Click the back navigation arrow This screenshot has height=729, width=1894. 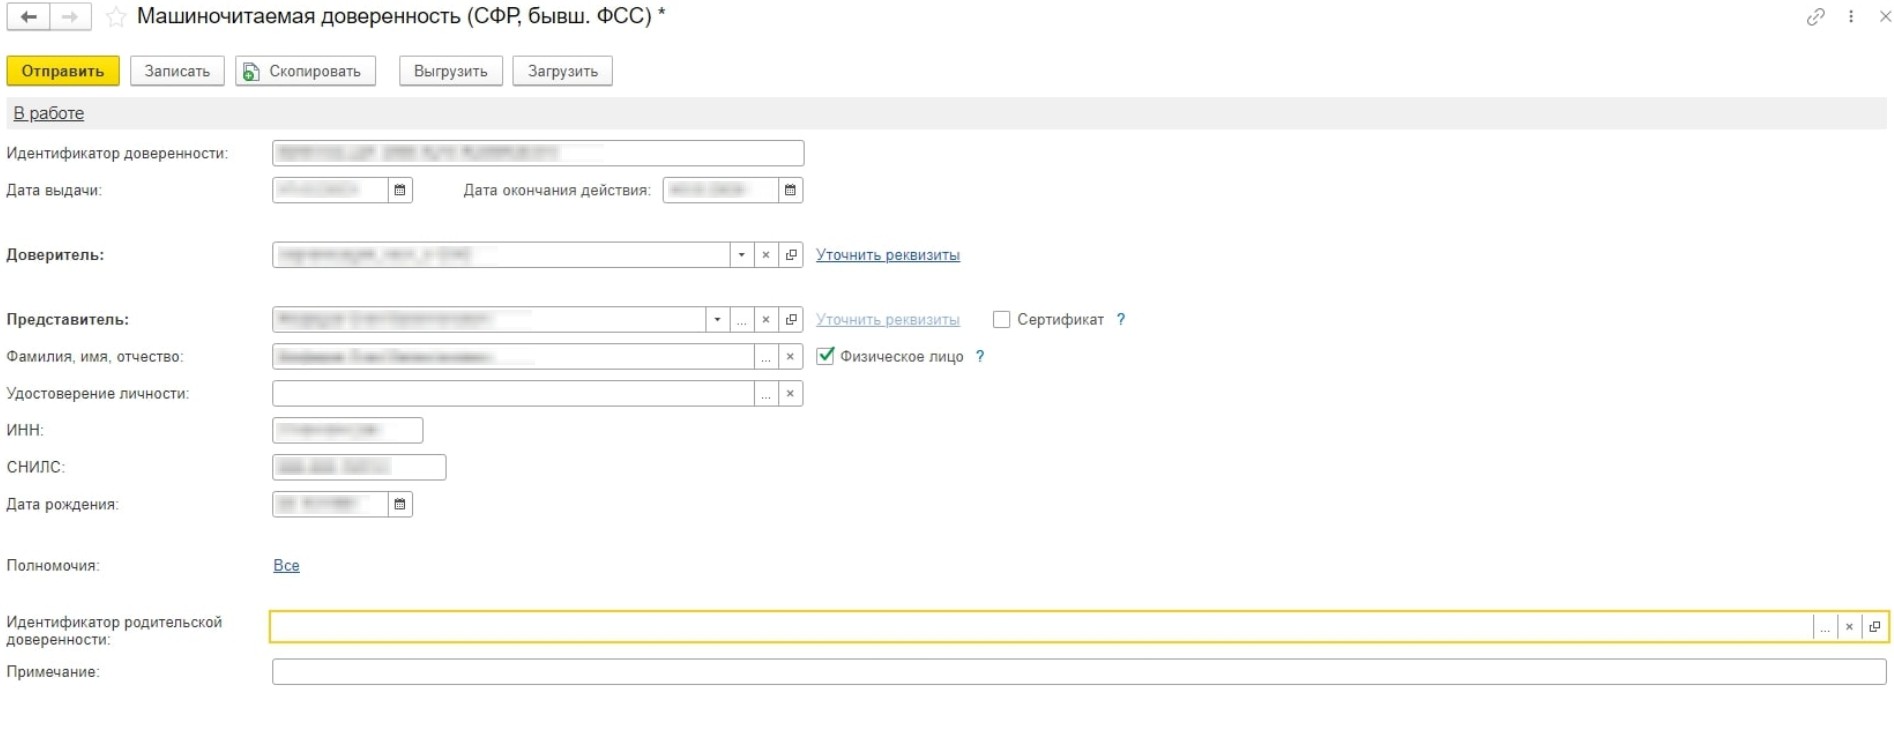[28, 17]
